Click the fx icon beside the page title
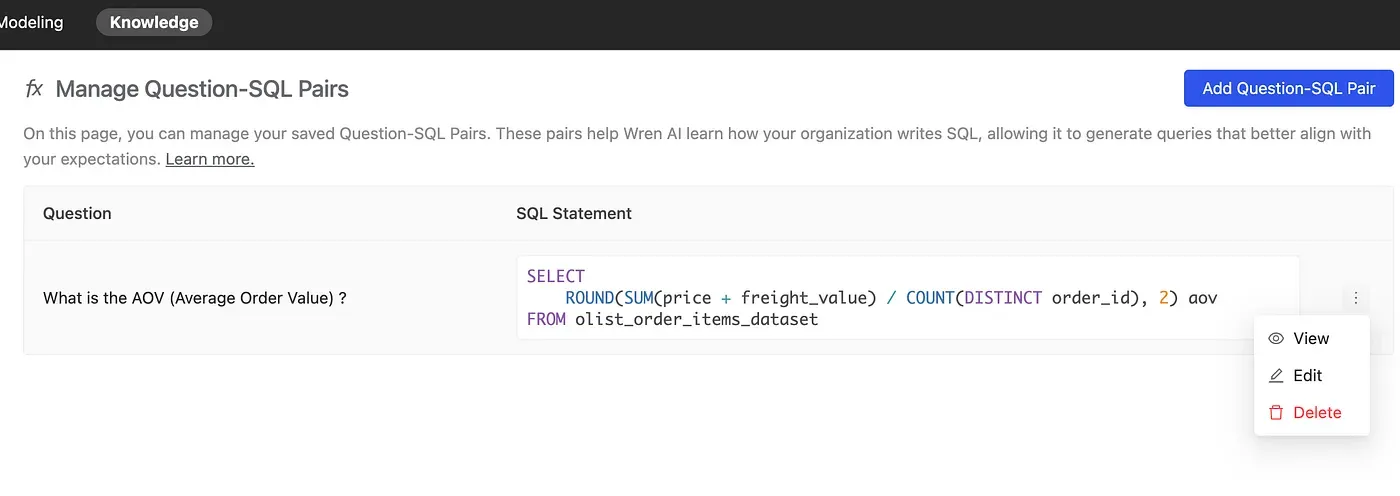The image size is (1400, 496). [34, 88]
